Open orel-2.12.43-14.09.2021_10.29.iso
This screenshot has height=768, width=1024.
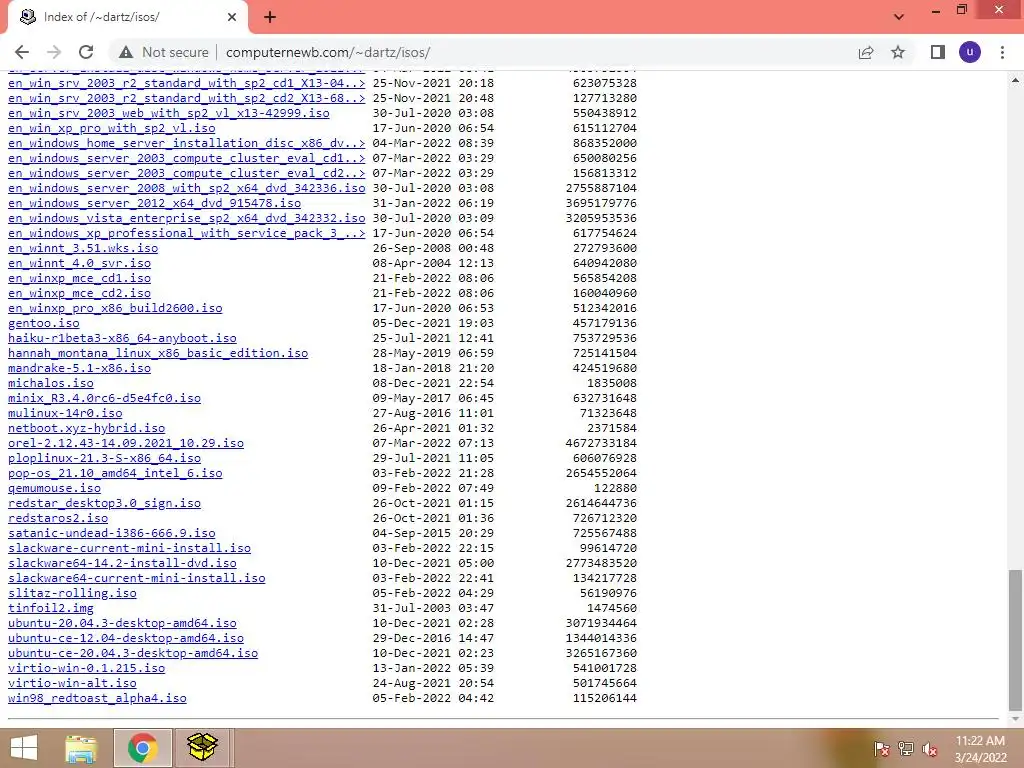pyautogui.click(x=126, y=443)
